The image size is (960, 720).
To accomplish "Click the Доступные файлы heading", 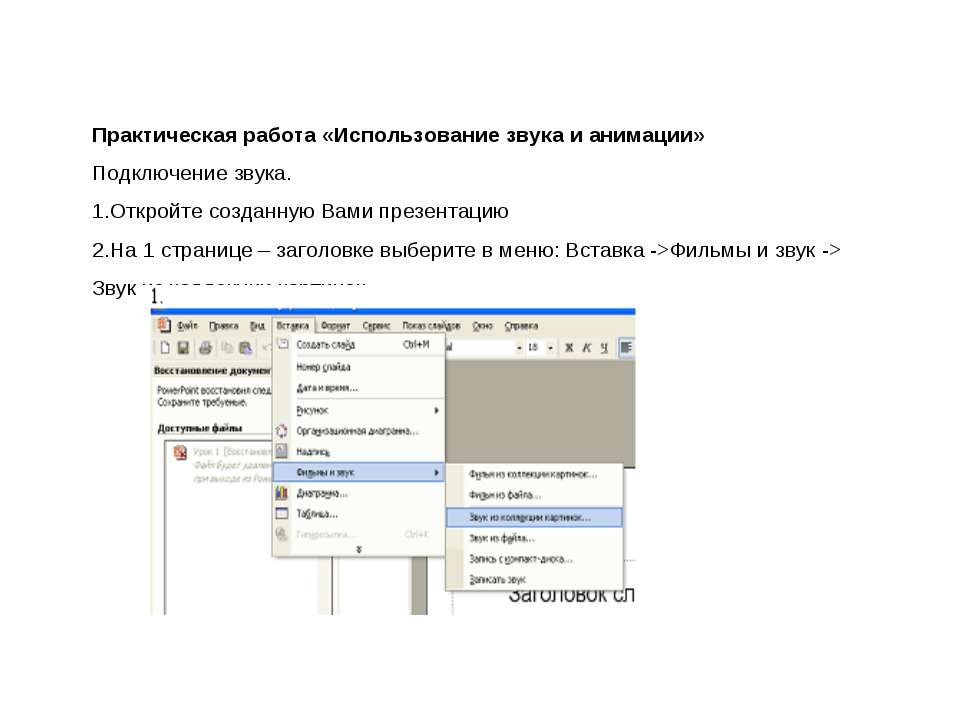I will (x=200, y=428).
